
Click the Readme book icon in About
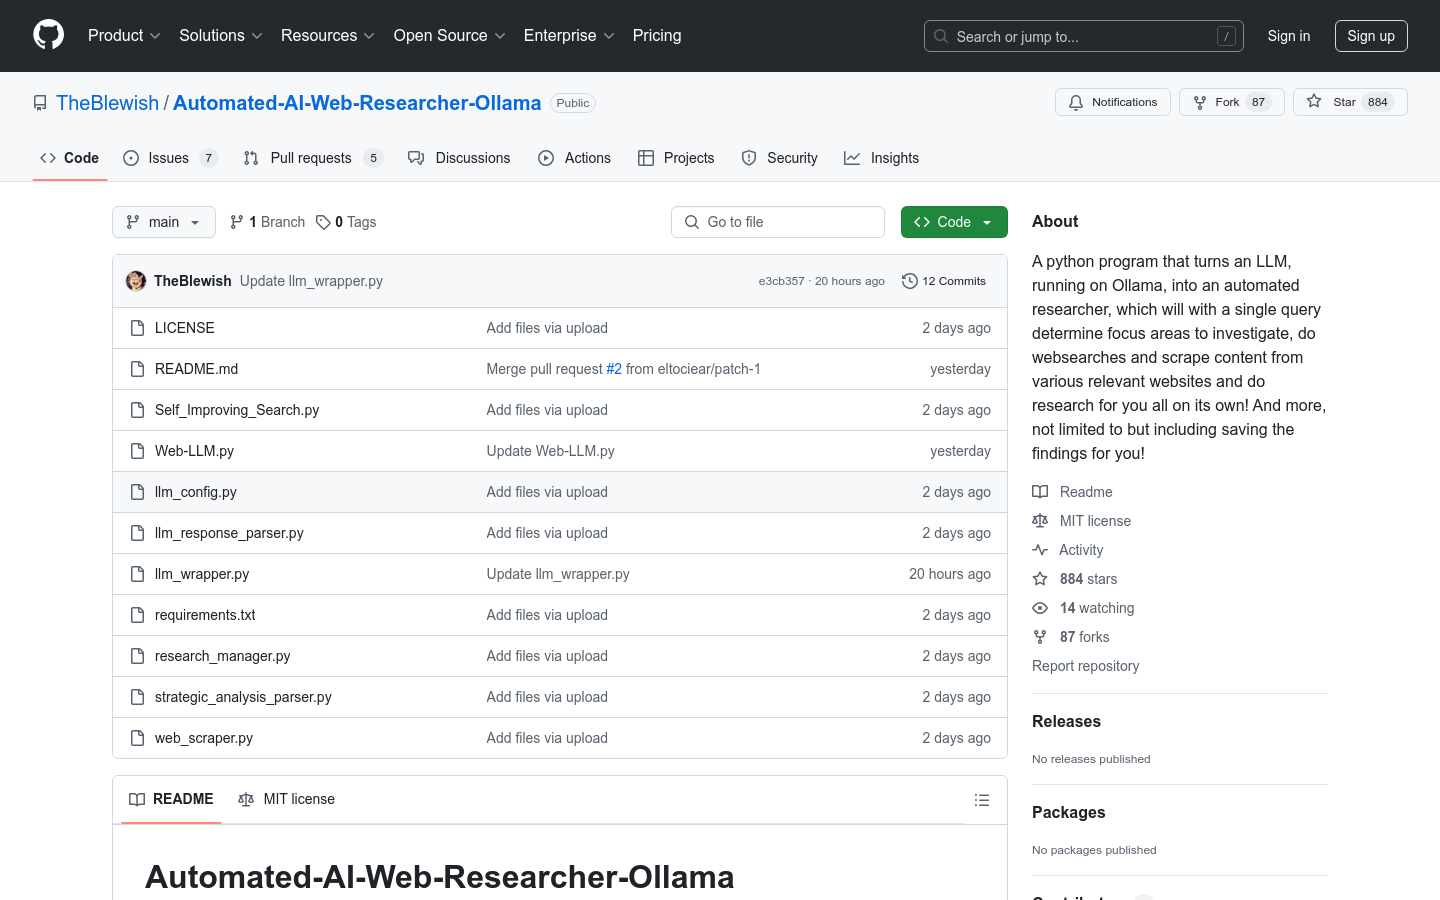pyautogui.click(x=1040, y=491)
